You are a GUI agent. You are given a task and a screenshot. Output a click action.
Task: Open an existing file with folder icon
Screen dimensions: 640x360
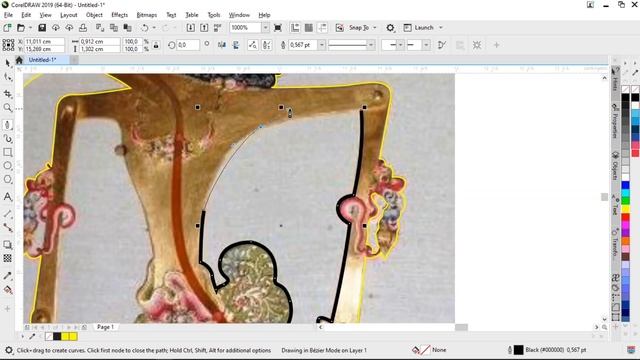(x=21, y=28)
